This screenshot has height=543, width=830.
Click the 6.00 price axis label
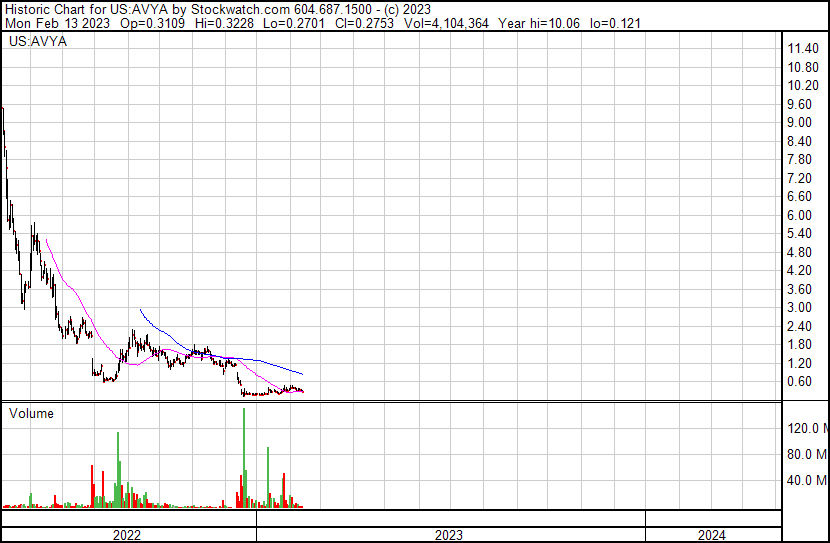coord(799,215)
